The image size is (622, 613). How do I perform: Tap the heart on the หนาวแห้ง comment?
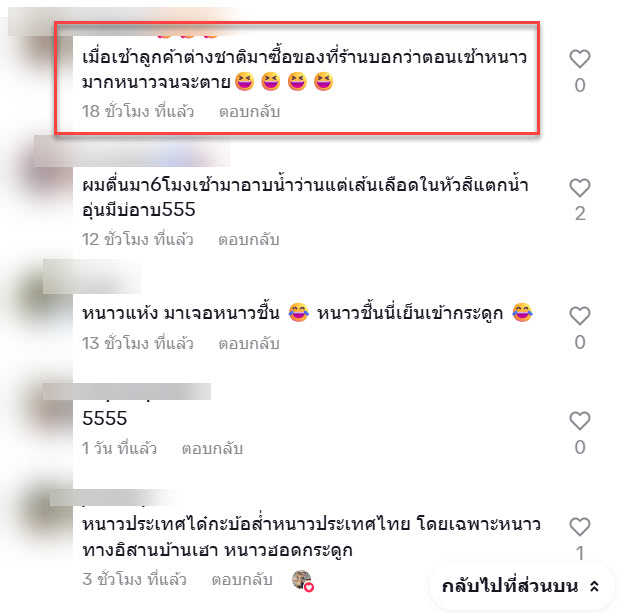[x=580, y=316]
